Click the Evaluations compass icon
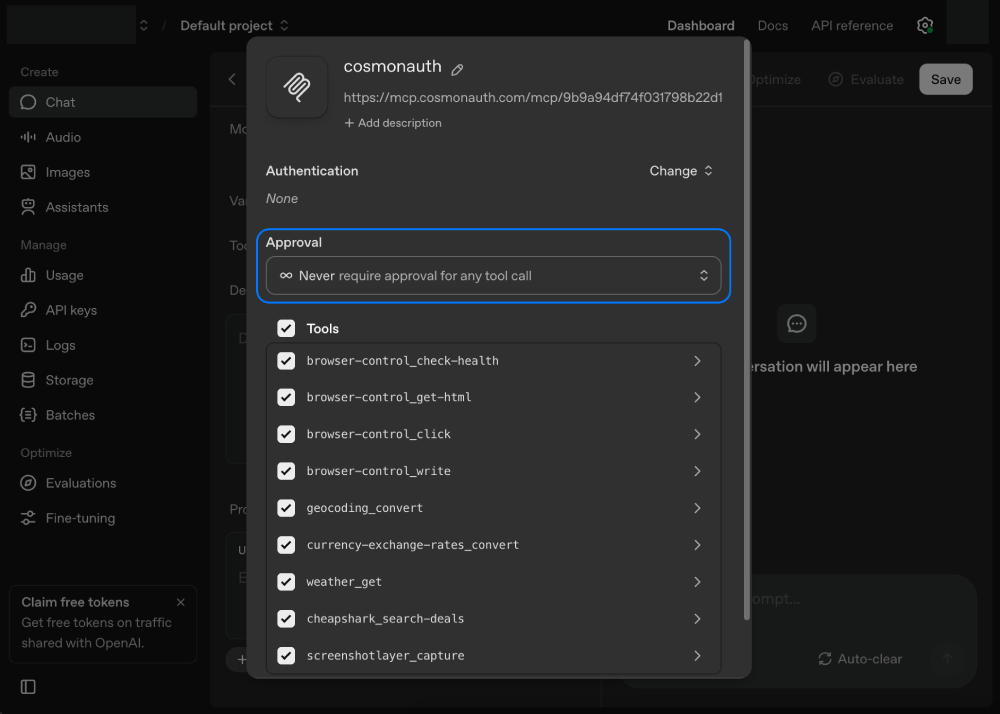Image resolution: width=1000 pixels, height=714 pixels. [x=28, y=483]
